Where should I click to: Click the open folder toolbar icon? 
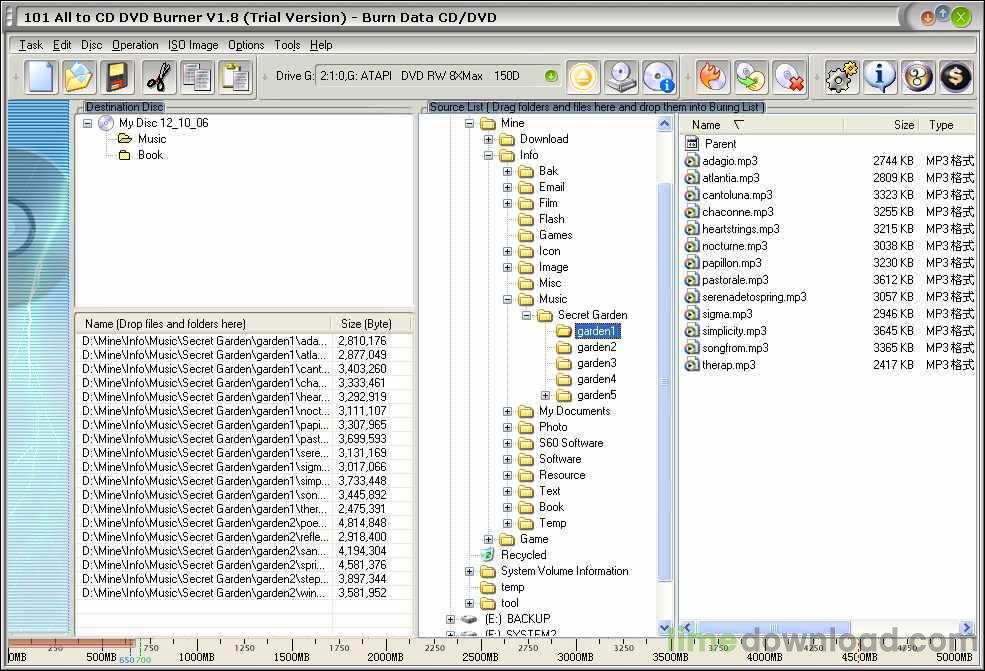[x=79, y=77]
